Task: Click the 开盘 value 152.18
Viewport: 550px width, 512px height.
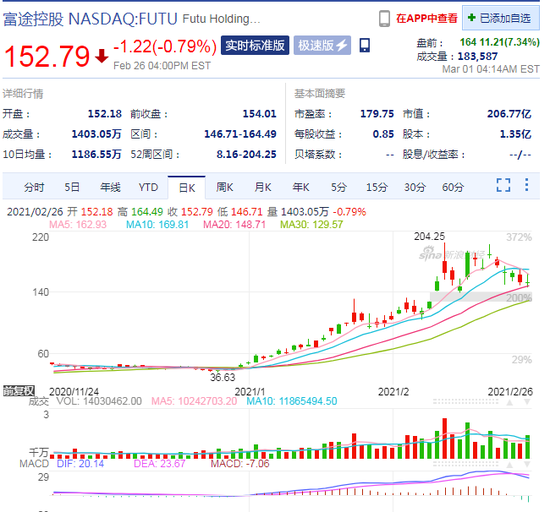Action: click(105, 114)
